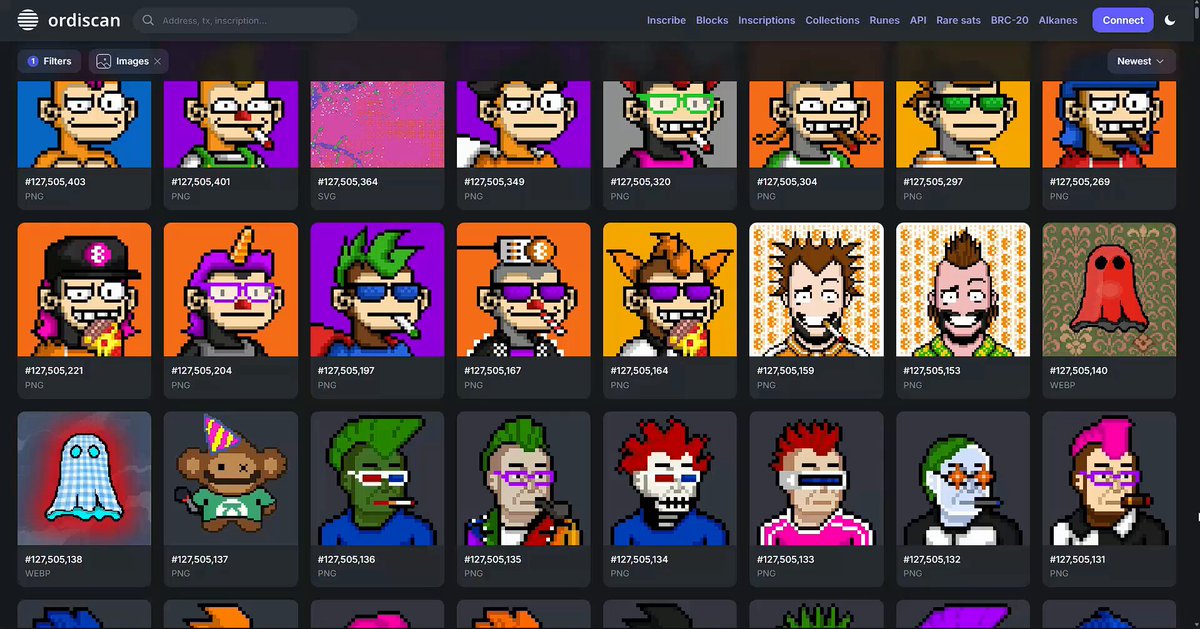The image size is (1200, 629).
Task: Open inscription #127,505,134 skull punk
Action: [670, 478]
